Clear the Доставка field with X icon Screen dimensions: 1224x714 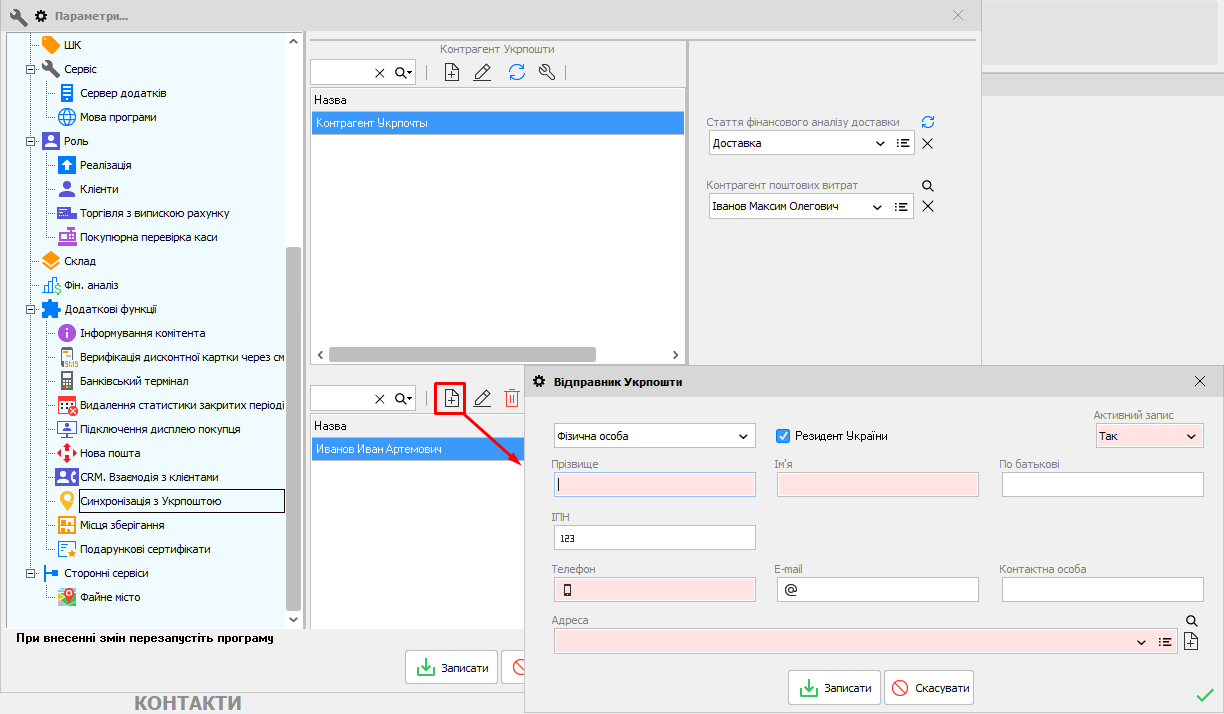pyautogui.click(x=927, y=143)
